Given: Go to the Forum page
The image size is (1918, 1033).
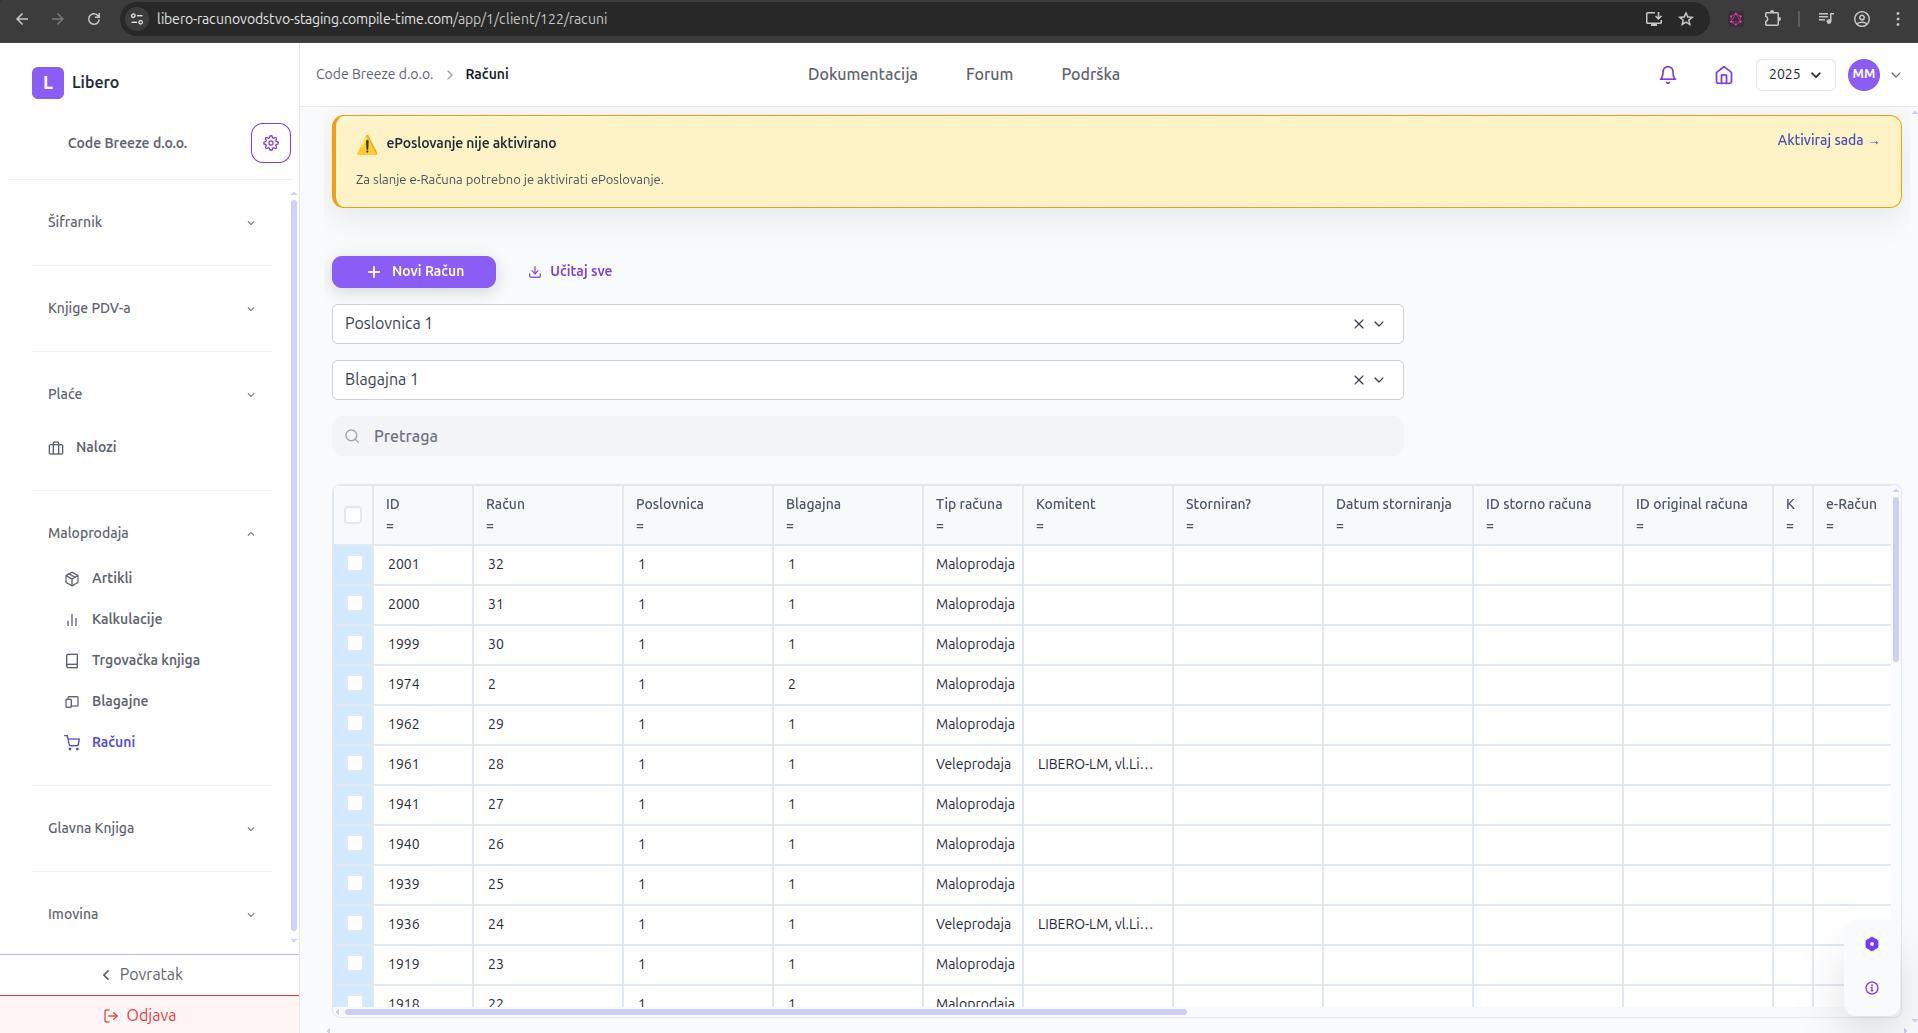Looking at the screenshot, I should 989,75.
